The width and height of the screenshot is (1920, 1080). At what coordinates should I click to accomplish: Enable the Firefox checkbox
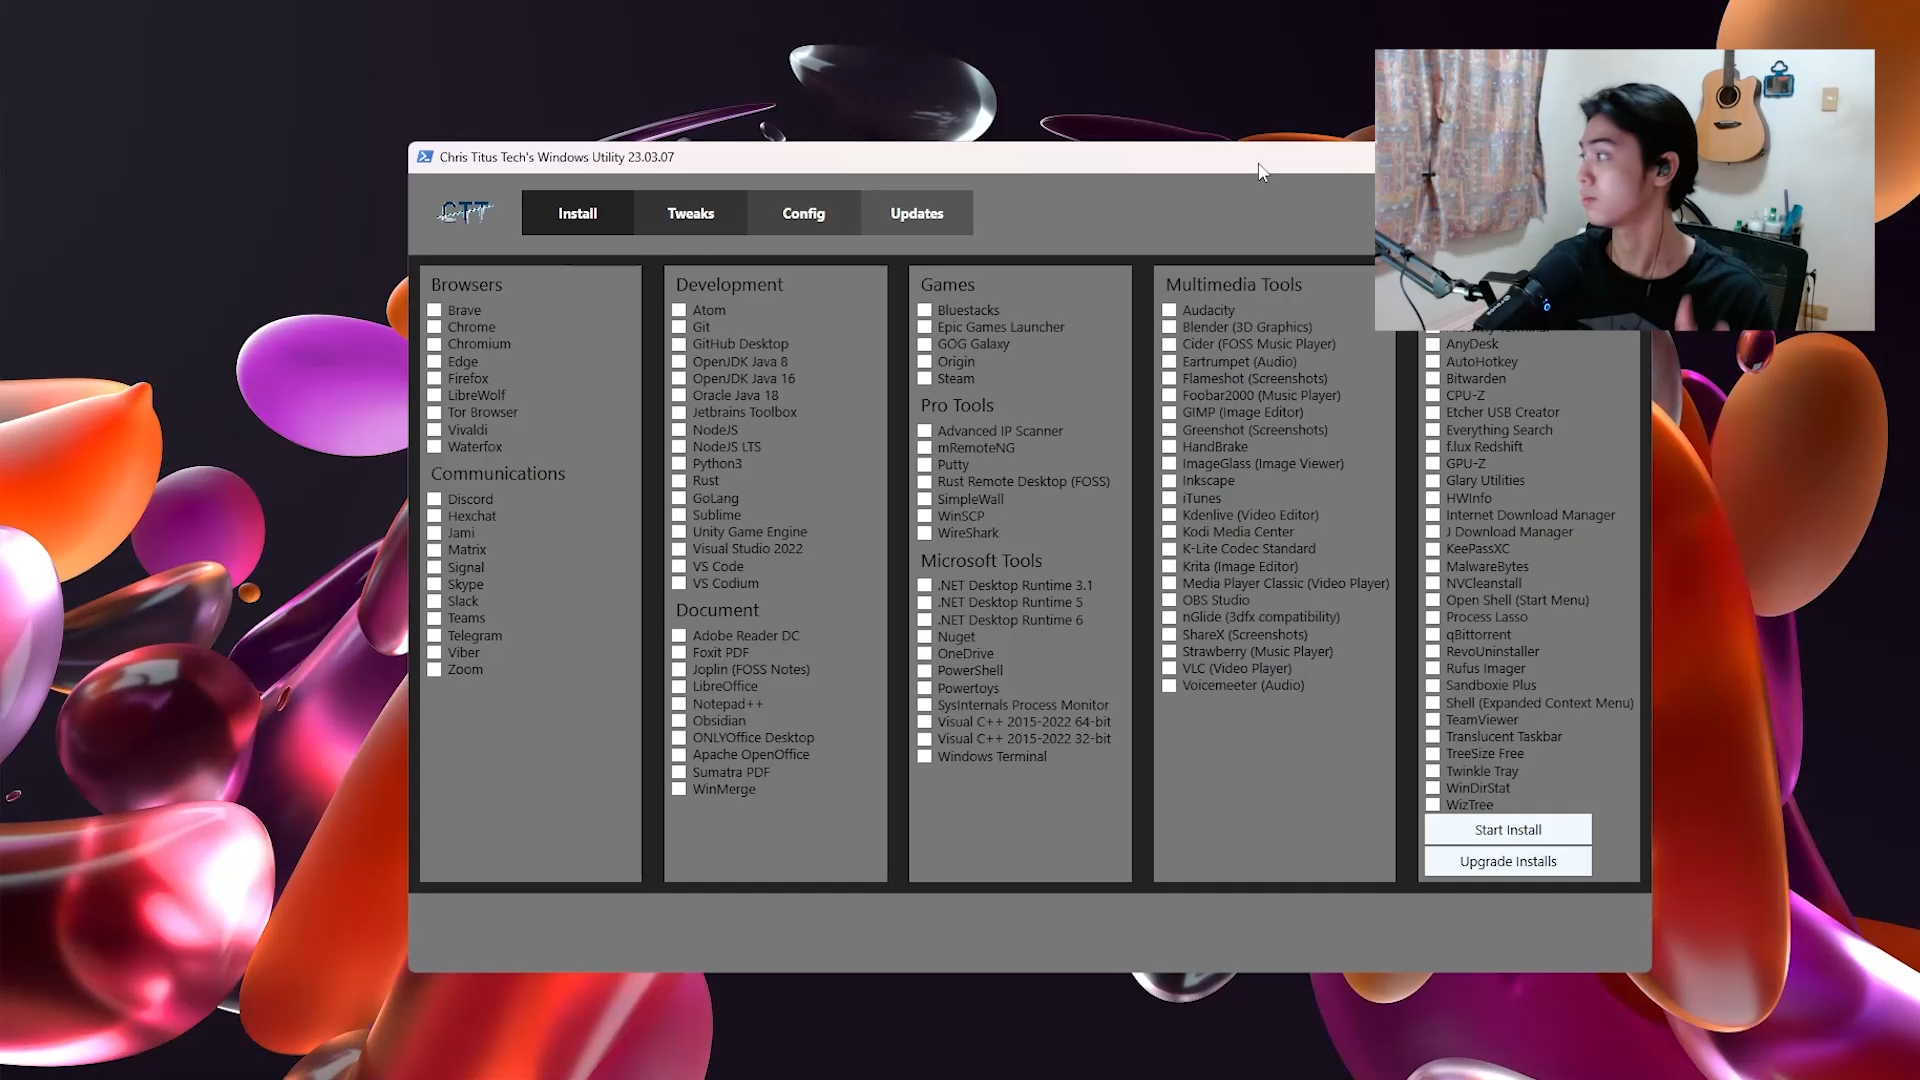click(x=435, y=379)
